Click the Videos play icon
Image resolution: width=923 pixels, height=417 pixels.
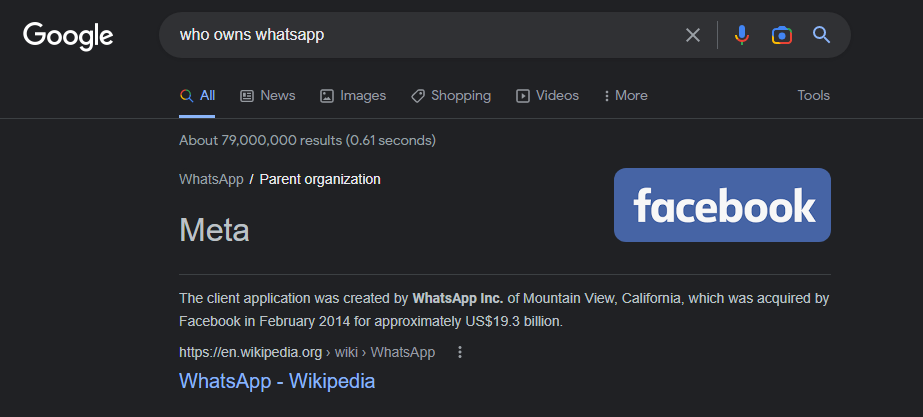point(523,96)
